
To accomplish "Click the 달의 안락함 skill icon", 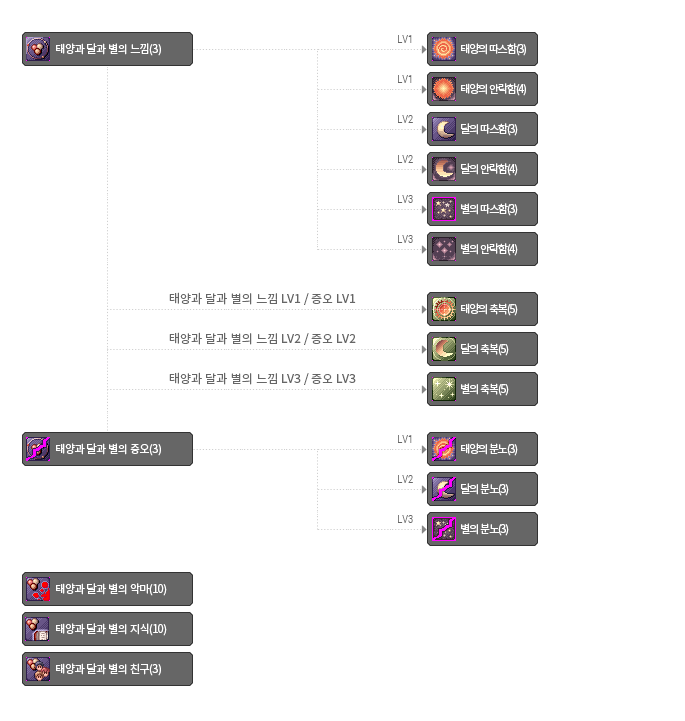I will tap(443, 169).
